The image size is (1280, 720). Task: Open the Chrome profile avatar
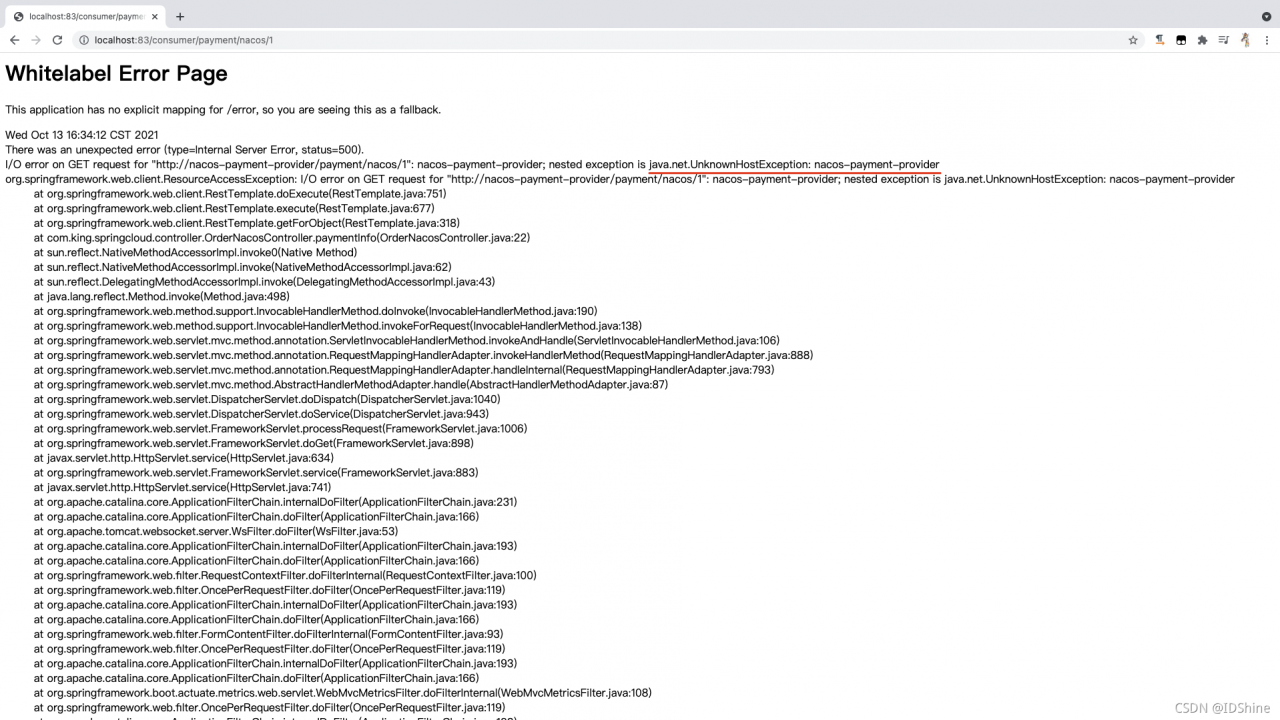tap(1245, 40)
